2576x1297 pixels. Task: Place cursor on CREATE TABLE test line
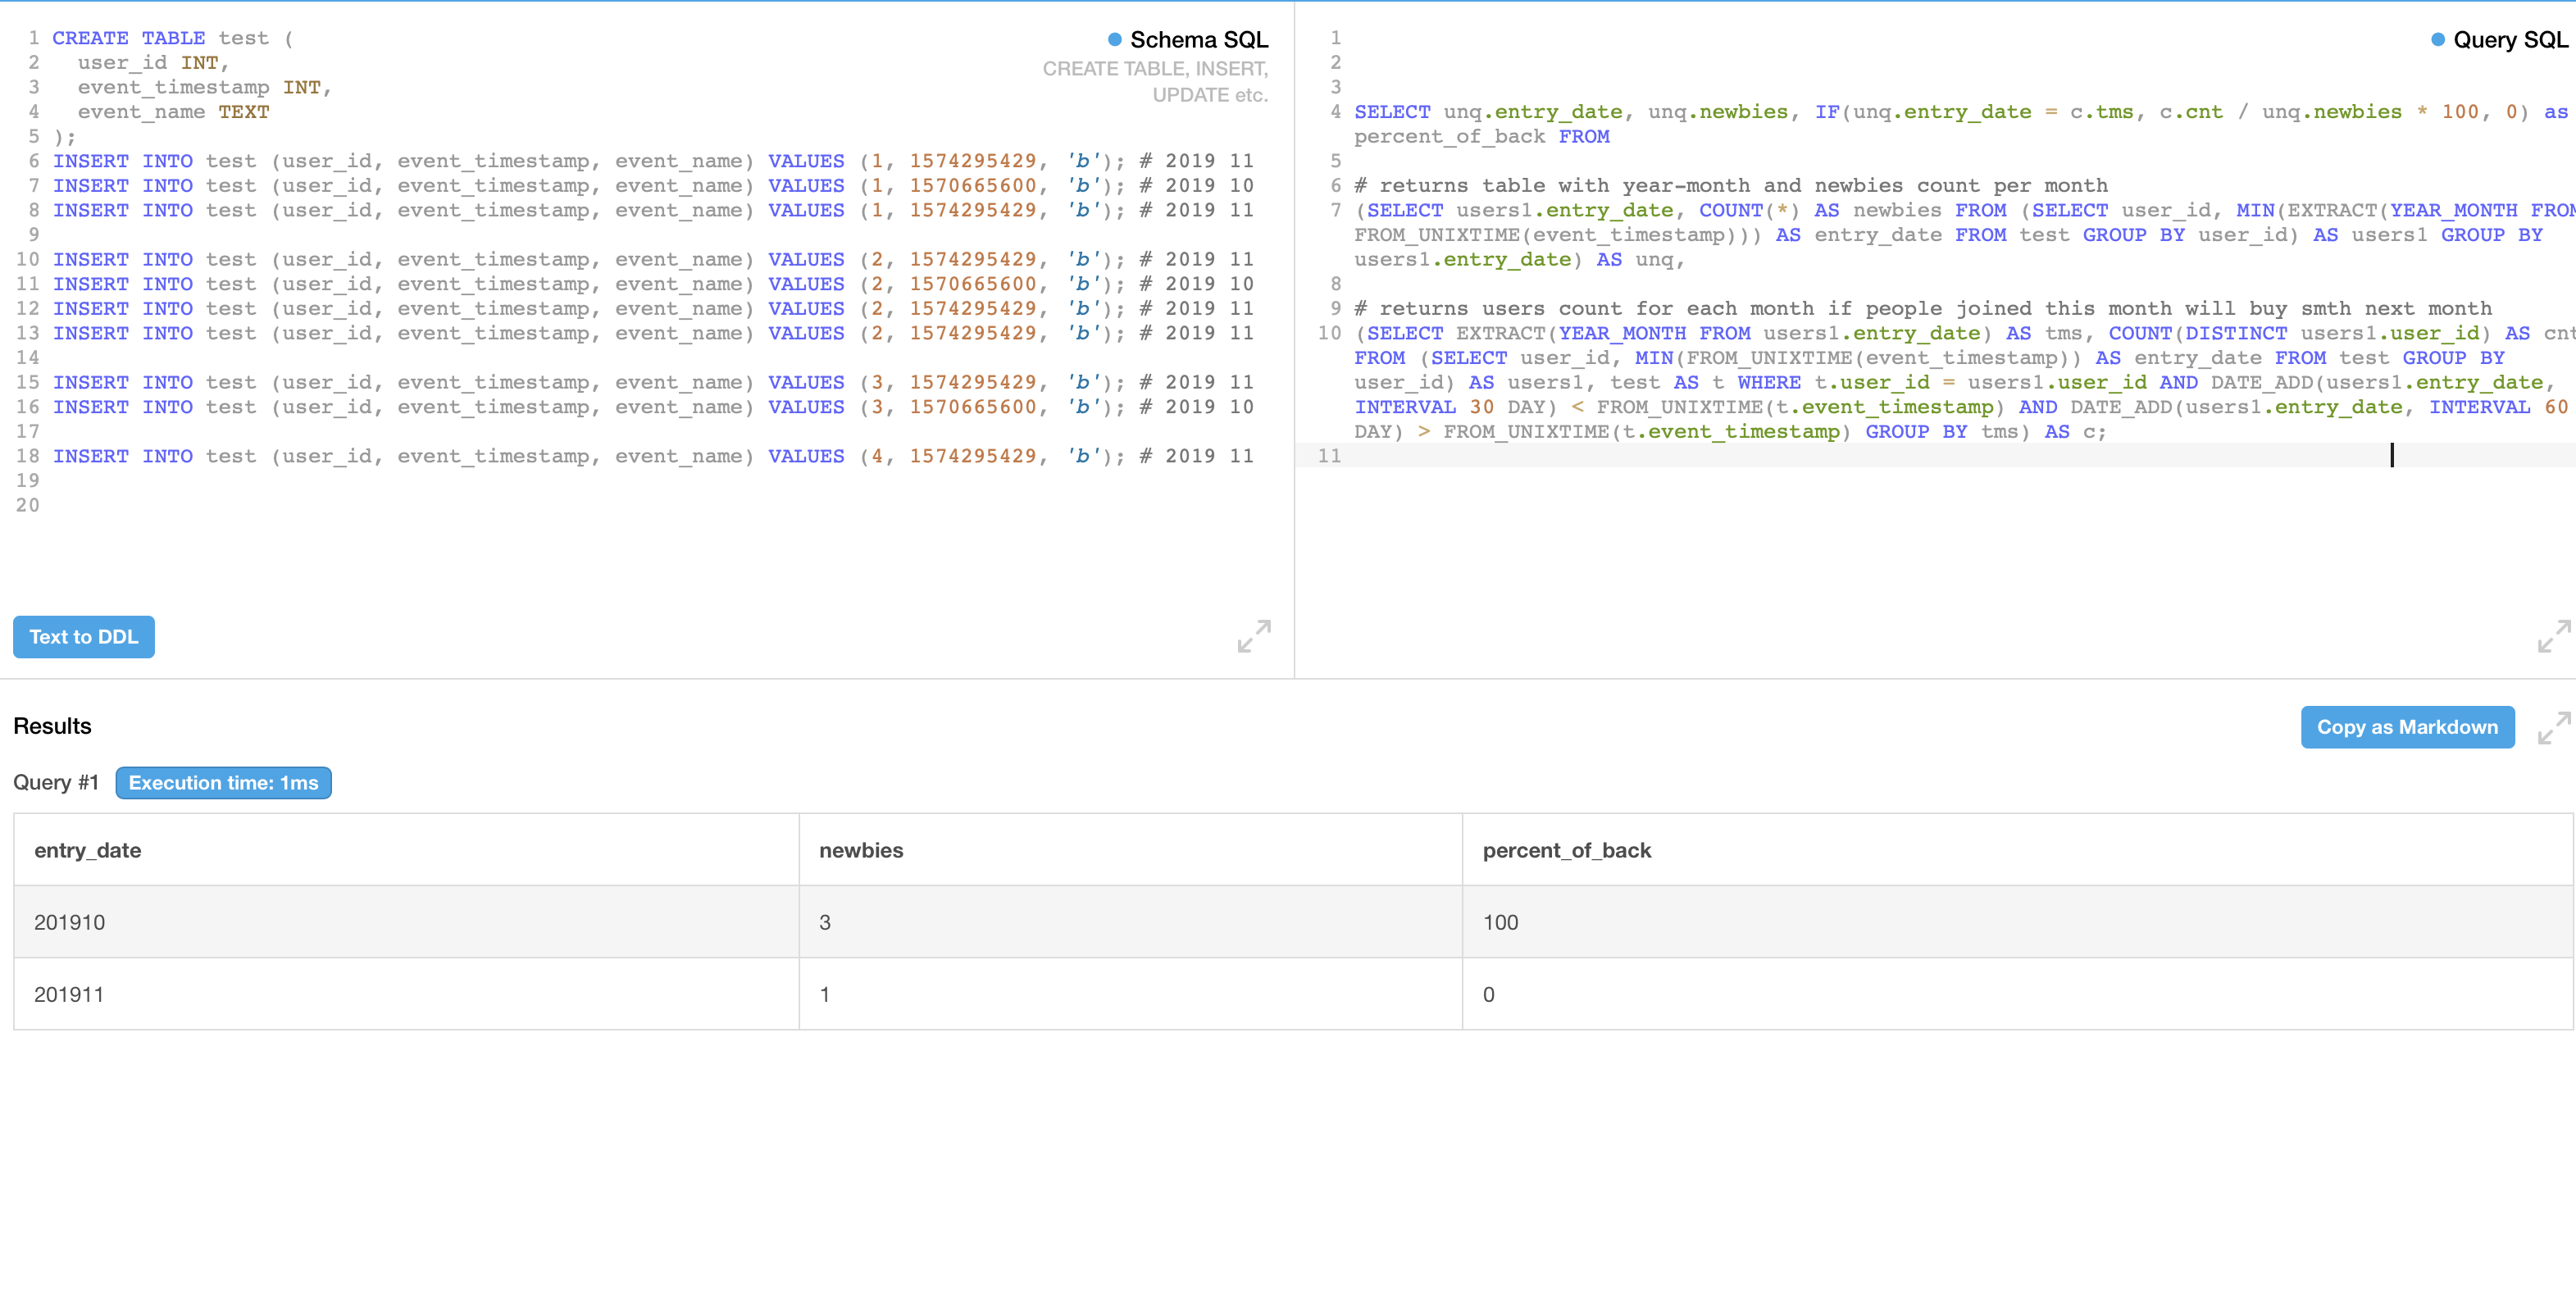click(170, 38)
